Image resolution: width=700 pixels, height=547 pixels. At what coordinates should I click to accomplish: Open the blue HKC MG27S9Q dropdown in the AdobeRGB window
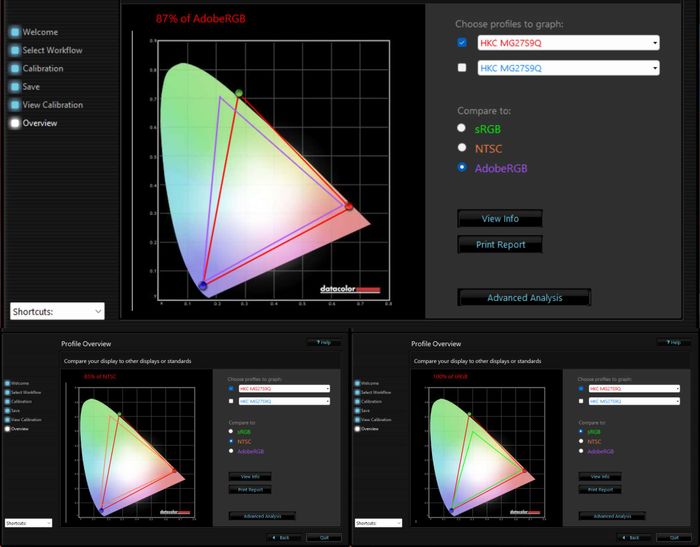pyautogui.click(x=568, y=68)
